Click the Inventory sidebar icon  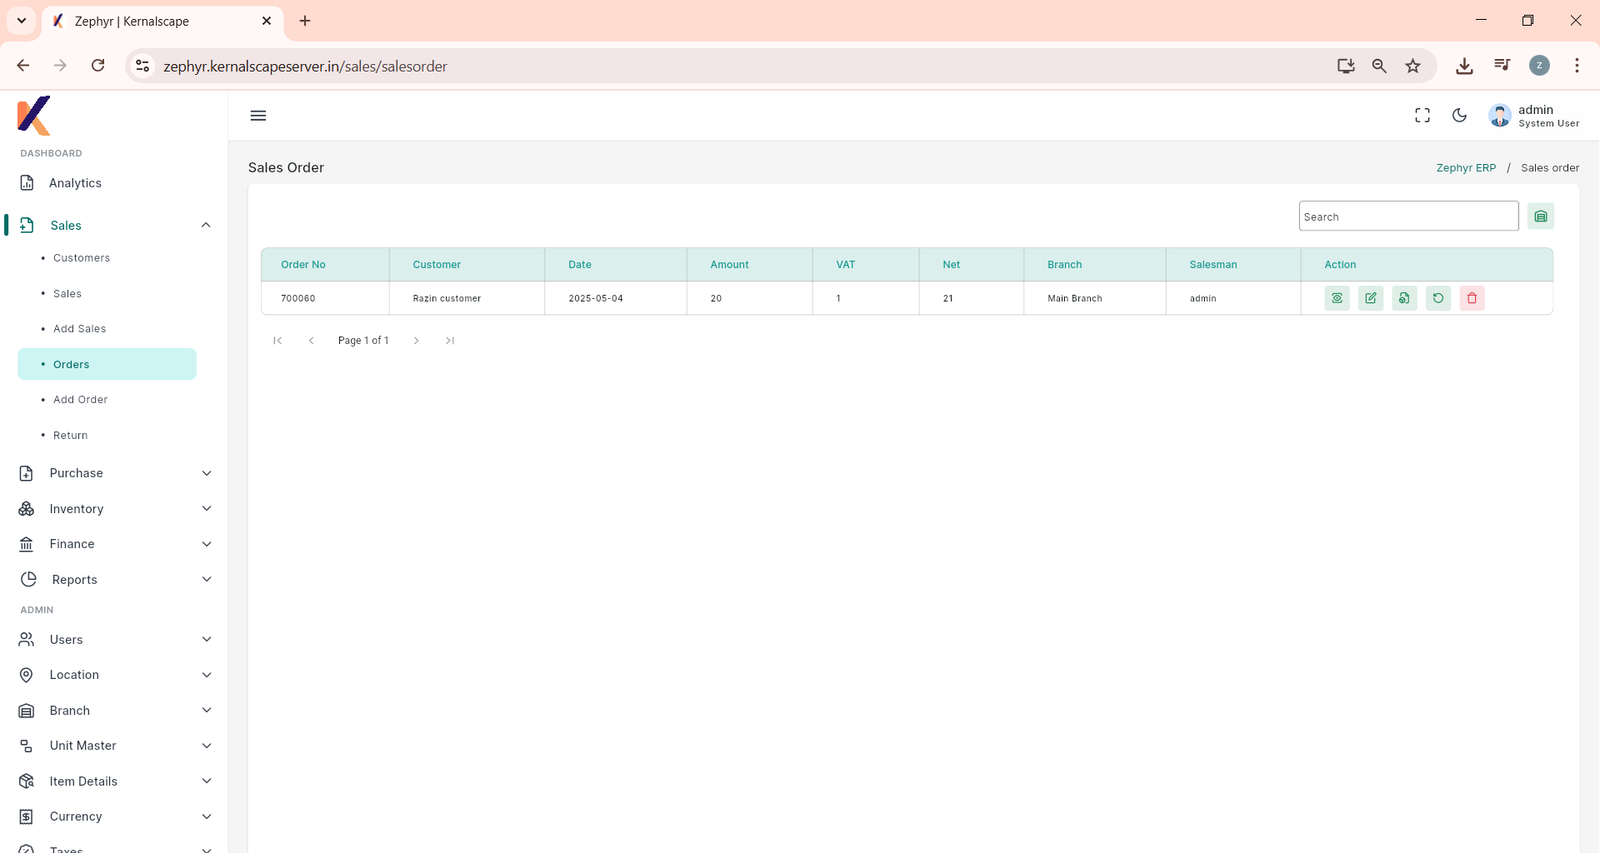tap(27, 509)
